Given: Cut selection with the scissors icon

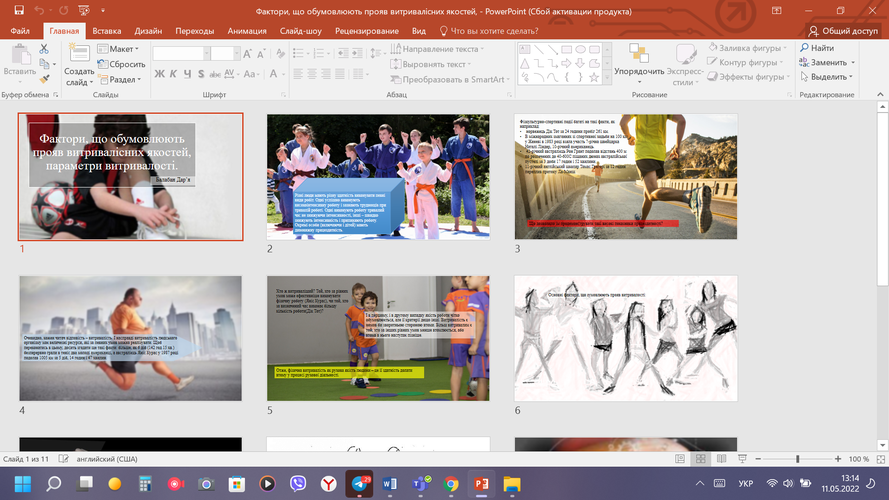Looking at the screenshot, I should point(44,49).
